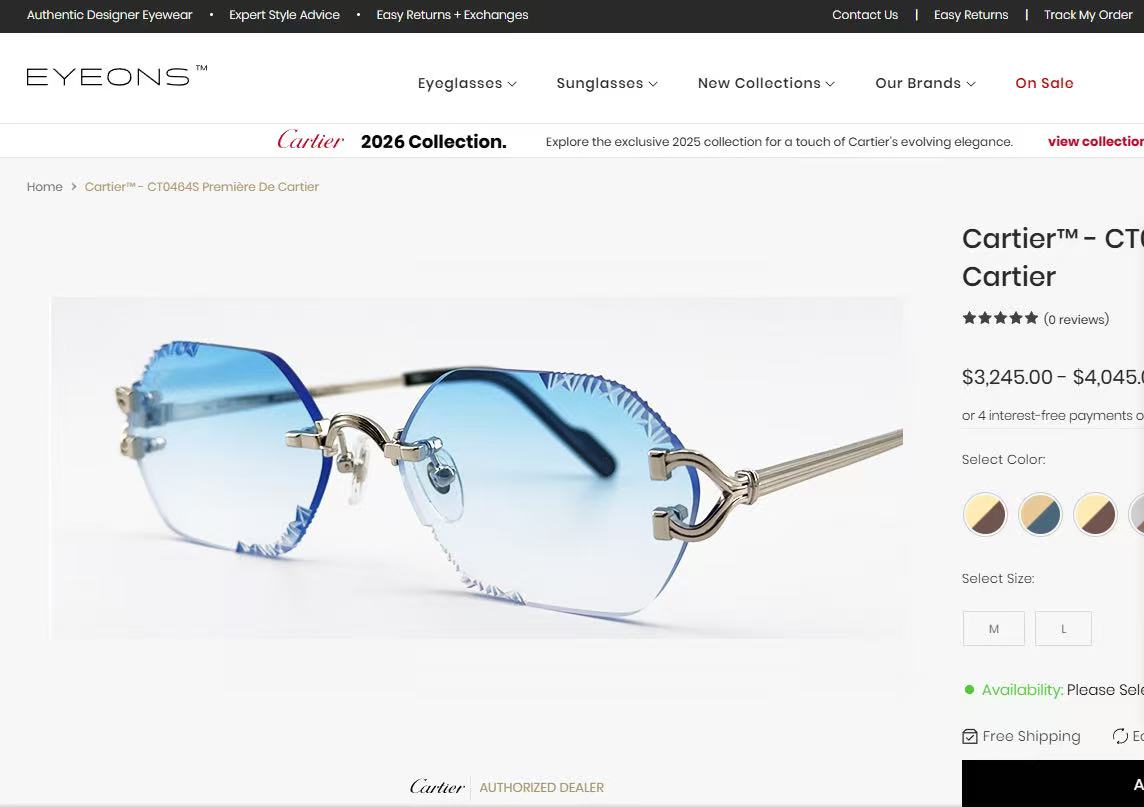Select size M option
This screenshot has width=1144, height=807.
[994, 628]
